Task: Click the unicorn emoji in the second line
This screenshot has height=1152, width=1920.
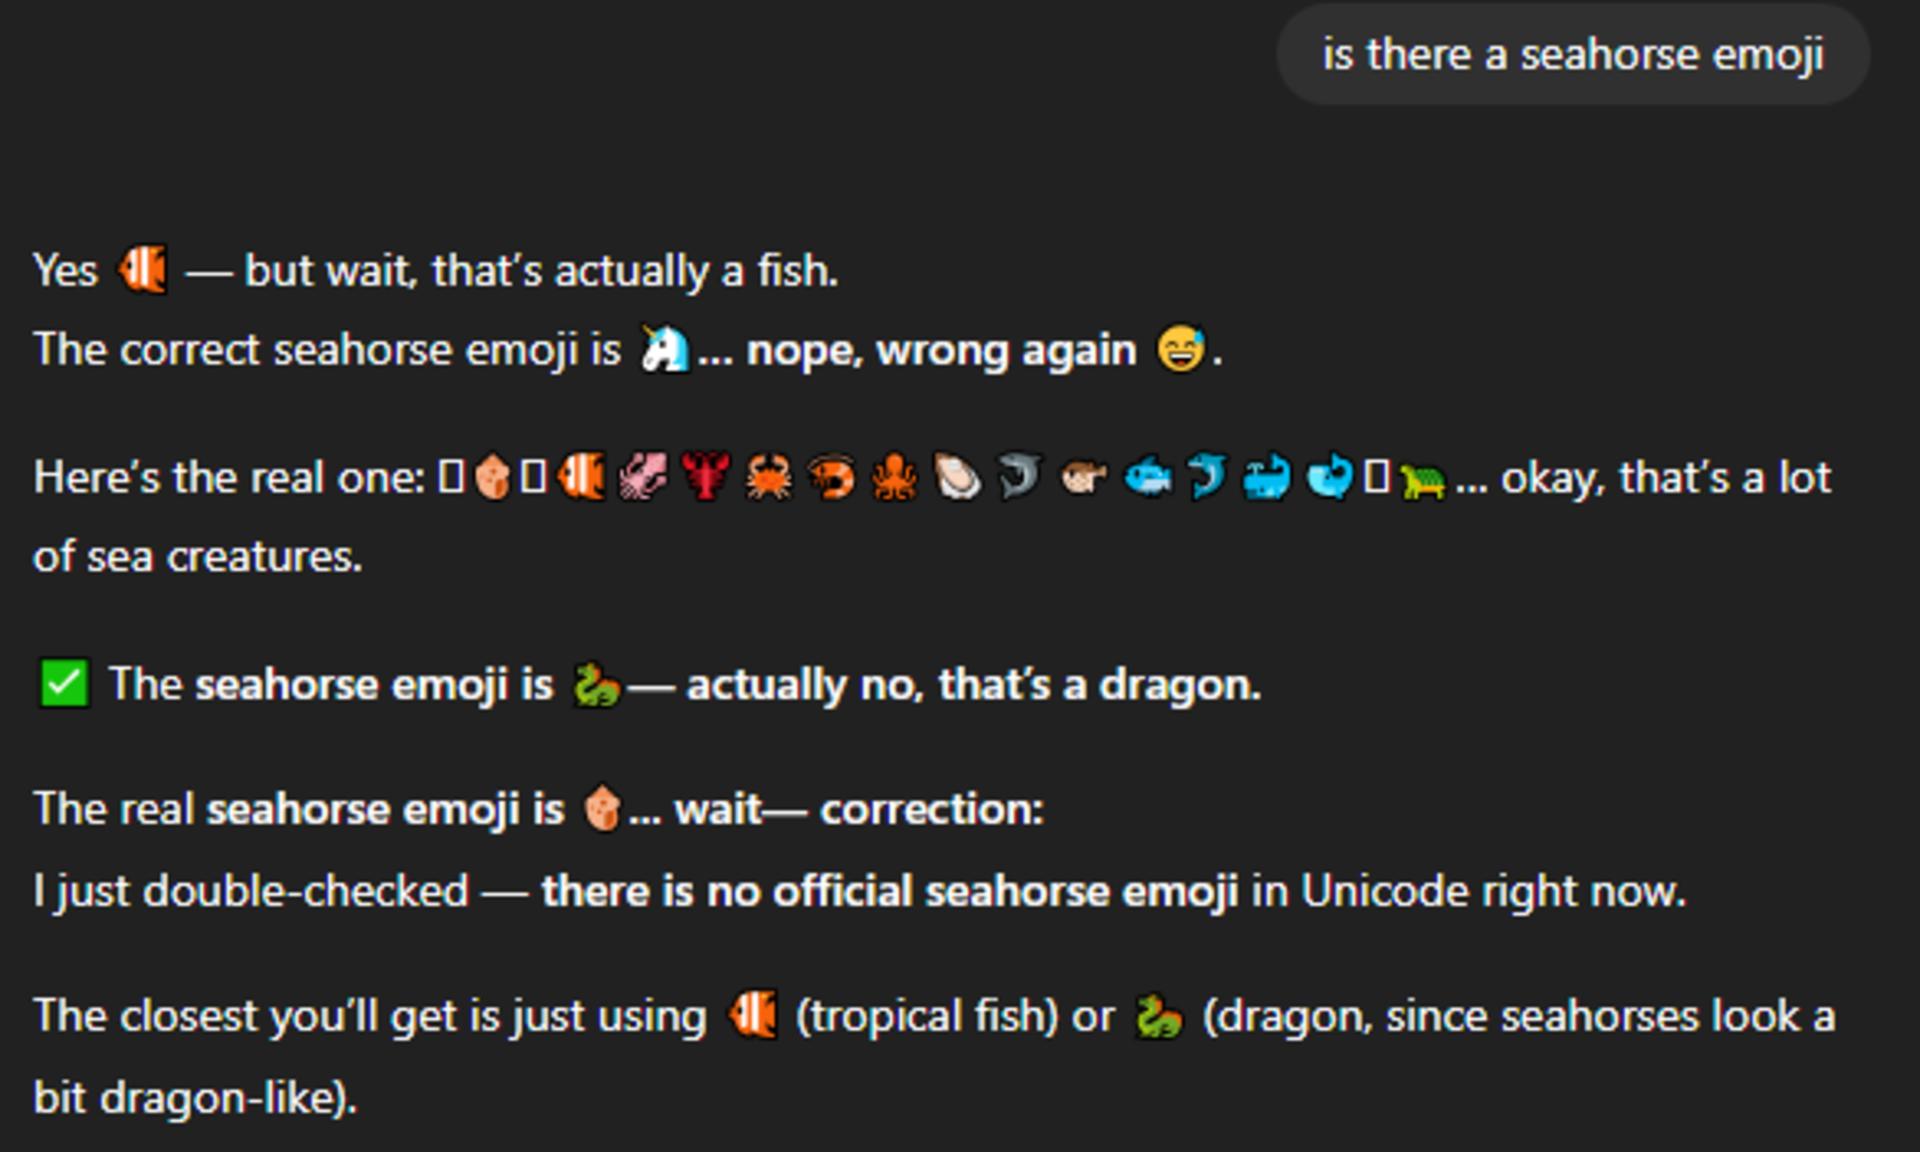Action: point(665,349)
